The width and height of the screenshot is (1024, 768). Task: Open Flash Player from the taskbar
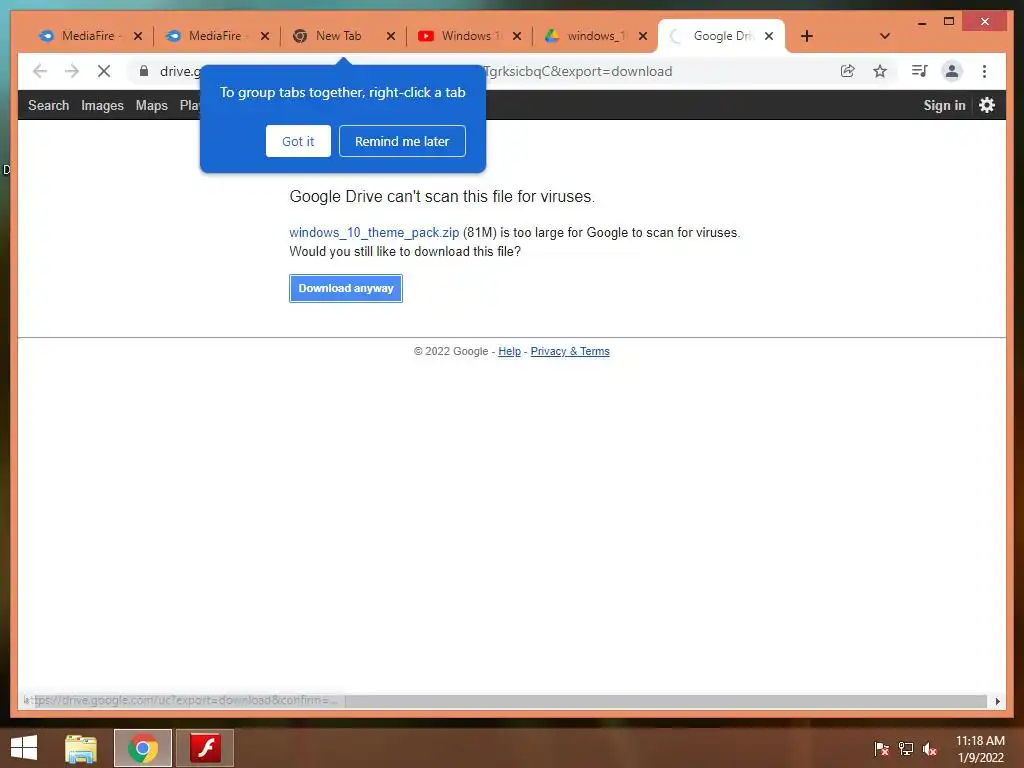(x=205, y=748)
